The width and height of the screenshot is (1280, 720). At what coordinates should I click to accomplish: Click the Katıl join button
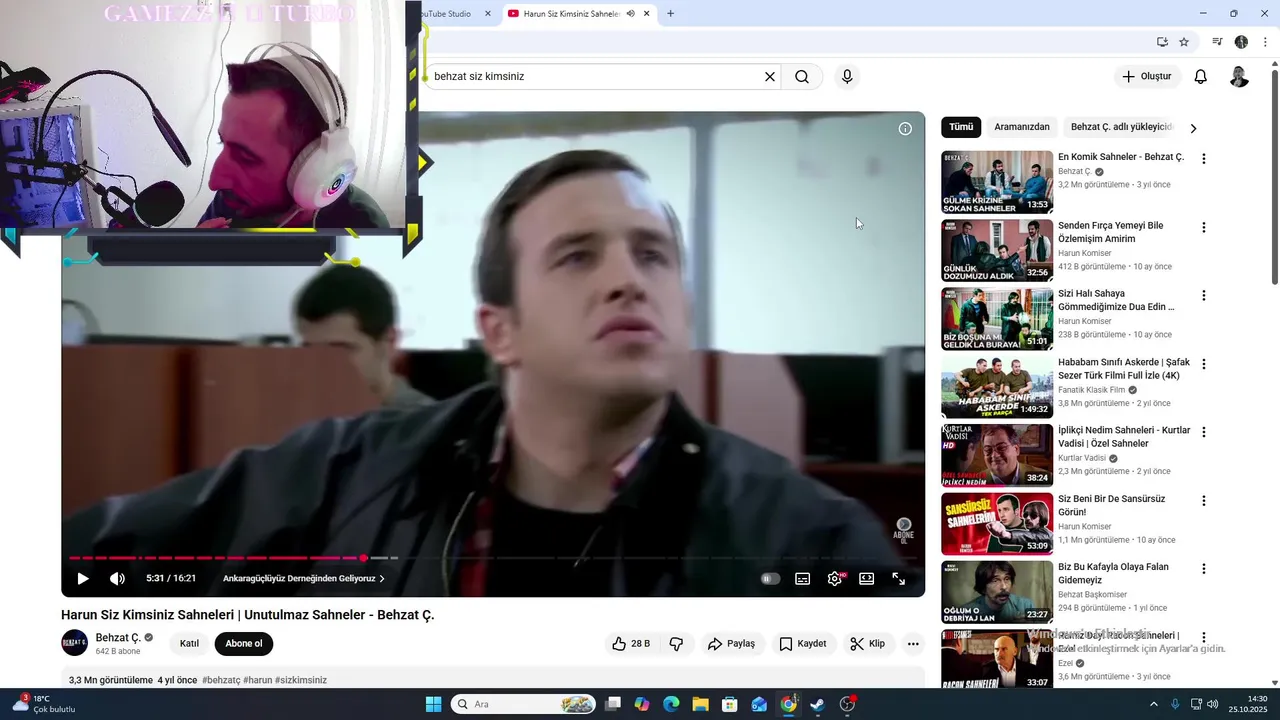[x=189, y=644]
